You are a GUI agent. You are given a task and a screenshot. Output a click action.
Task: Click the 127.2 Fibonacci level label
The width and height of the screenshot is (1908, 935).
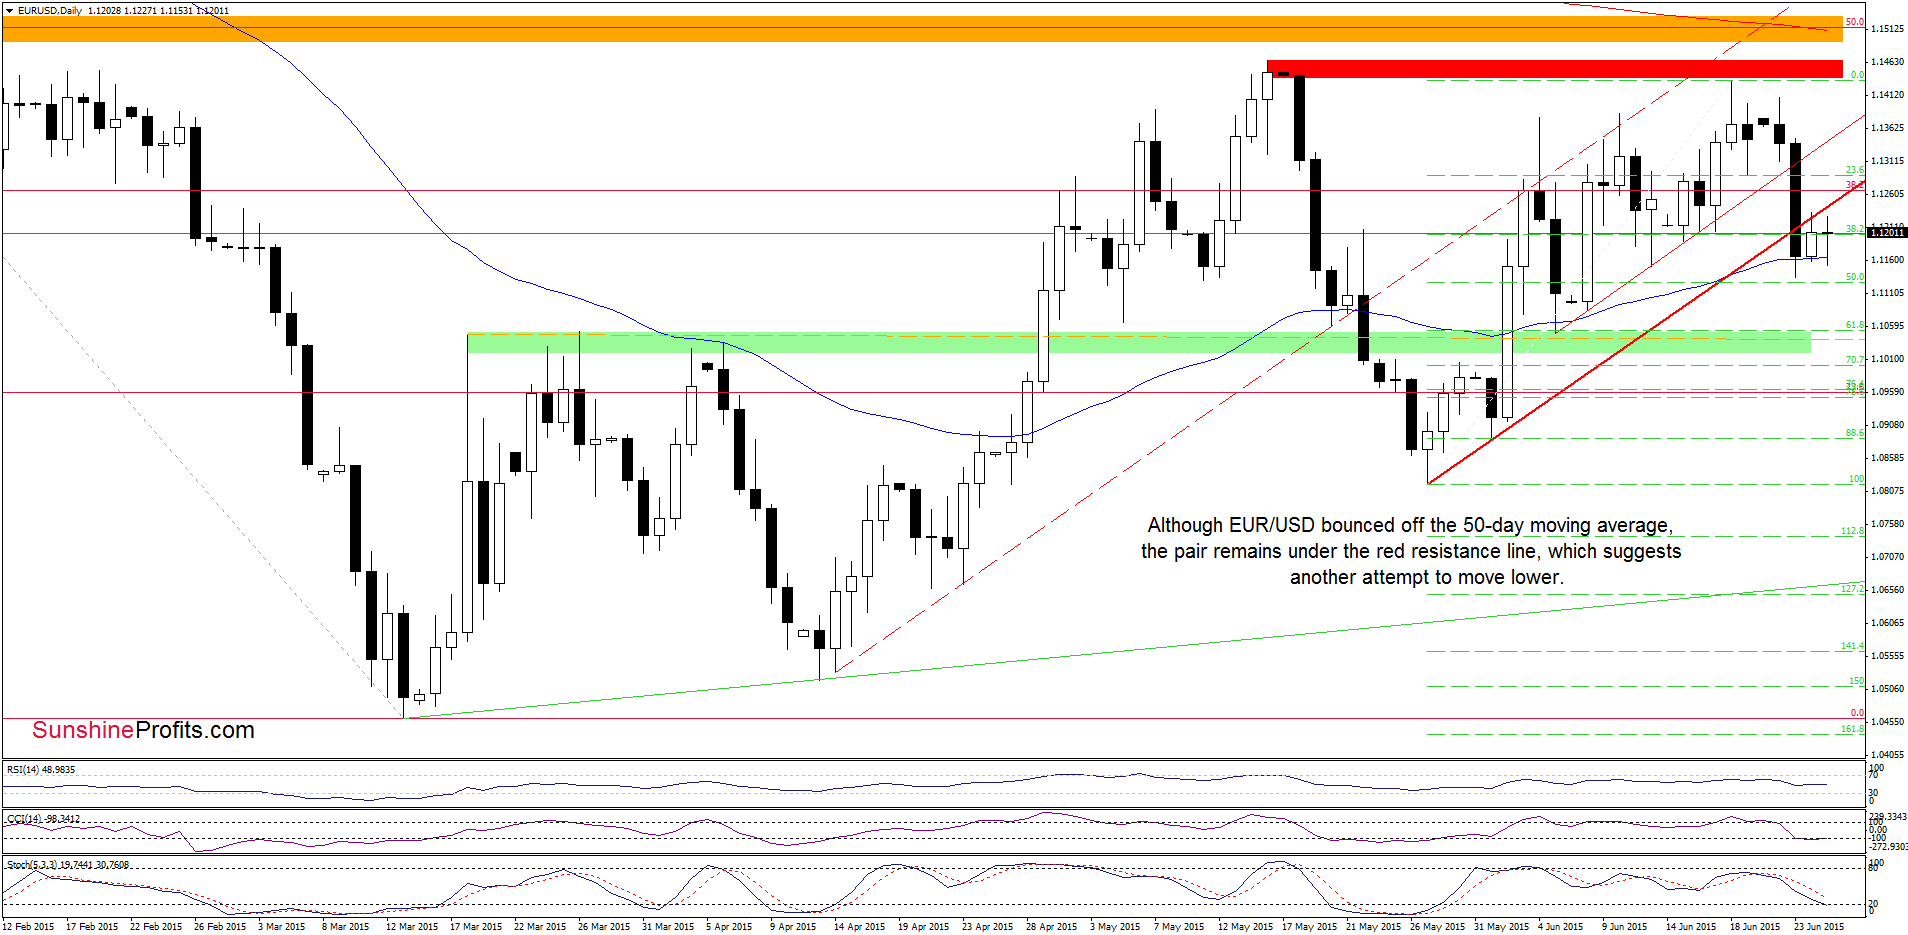1853,589
